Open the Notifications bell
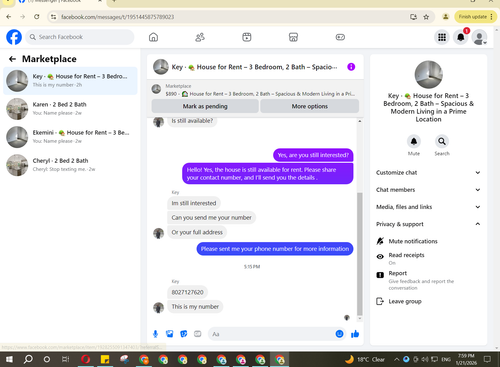The image size is (500, 367). [x=461, y=37]
